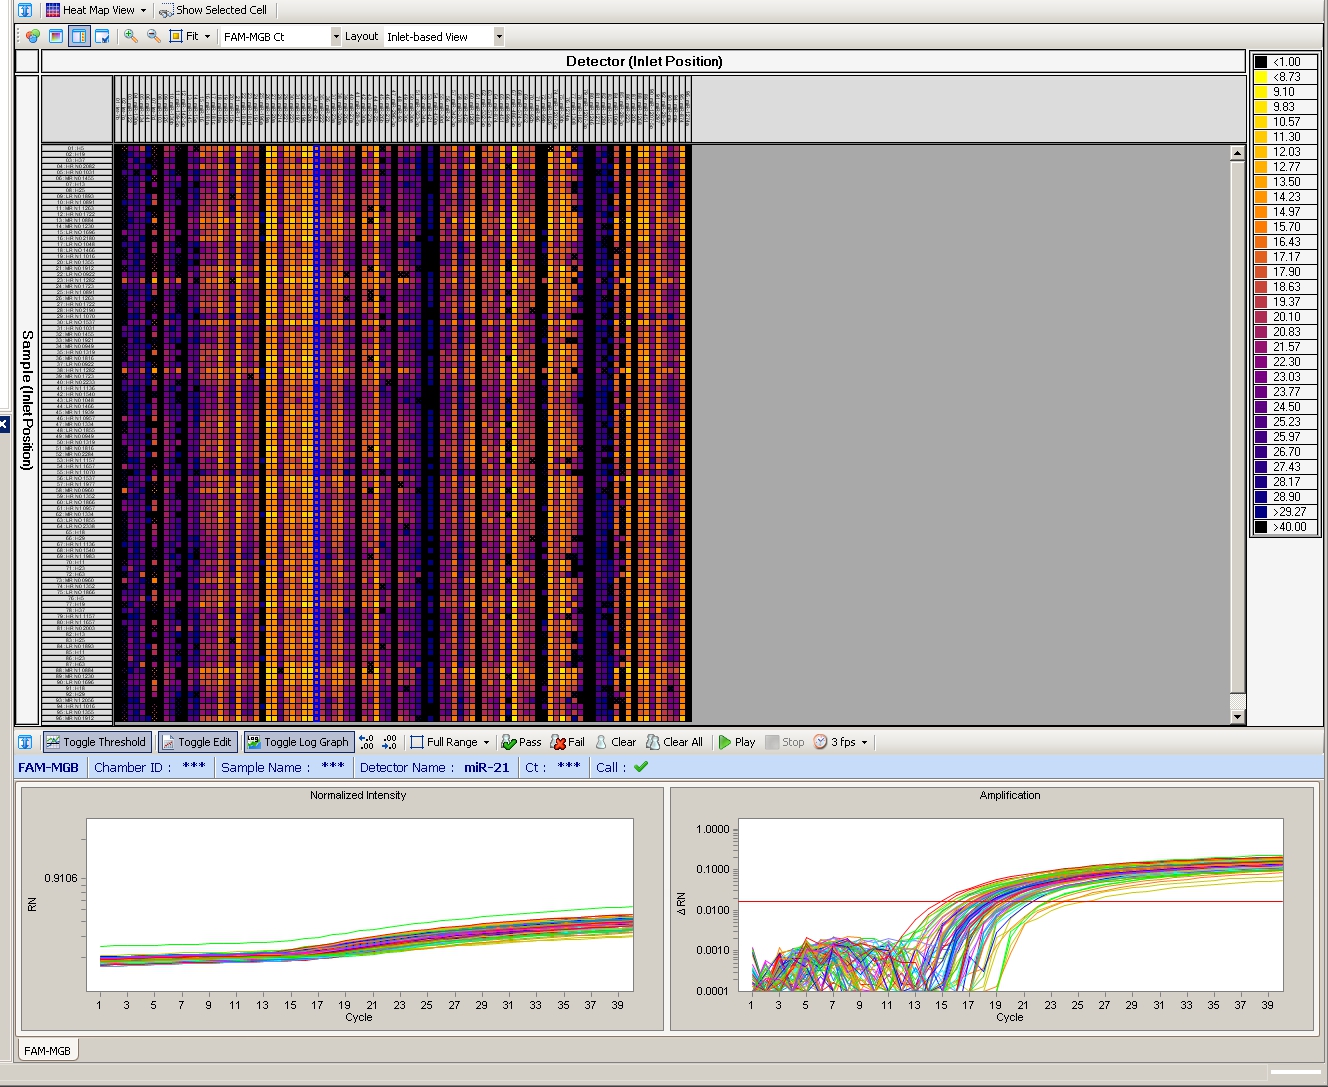
Task: Open the Layout Inlet-based View dropdown
Action: (x=498, y=37)
